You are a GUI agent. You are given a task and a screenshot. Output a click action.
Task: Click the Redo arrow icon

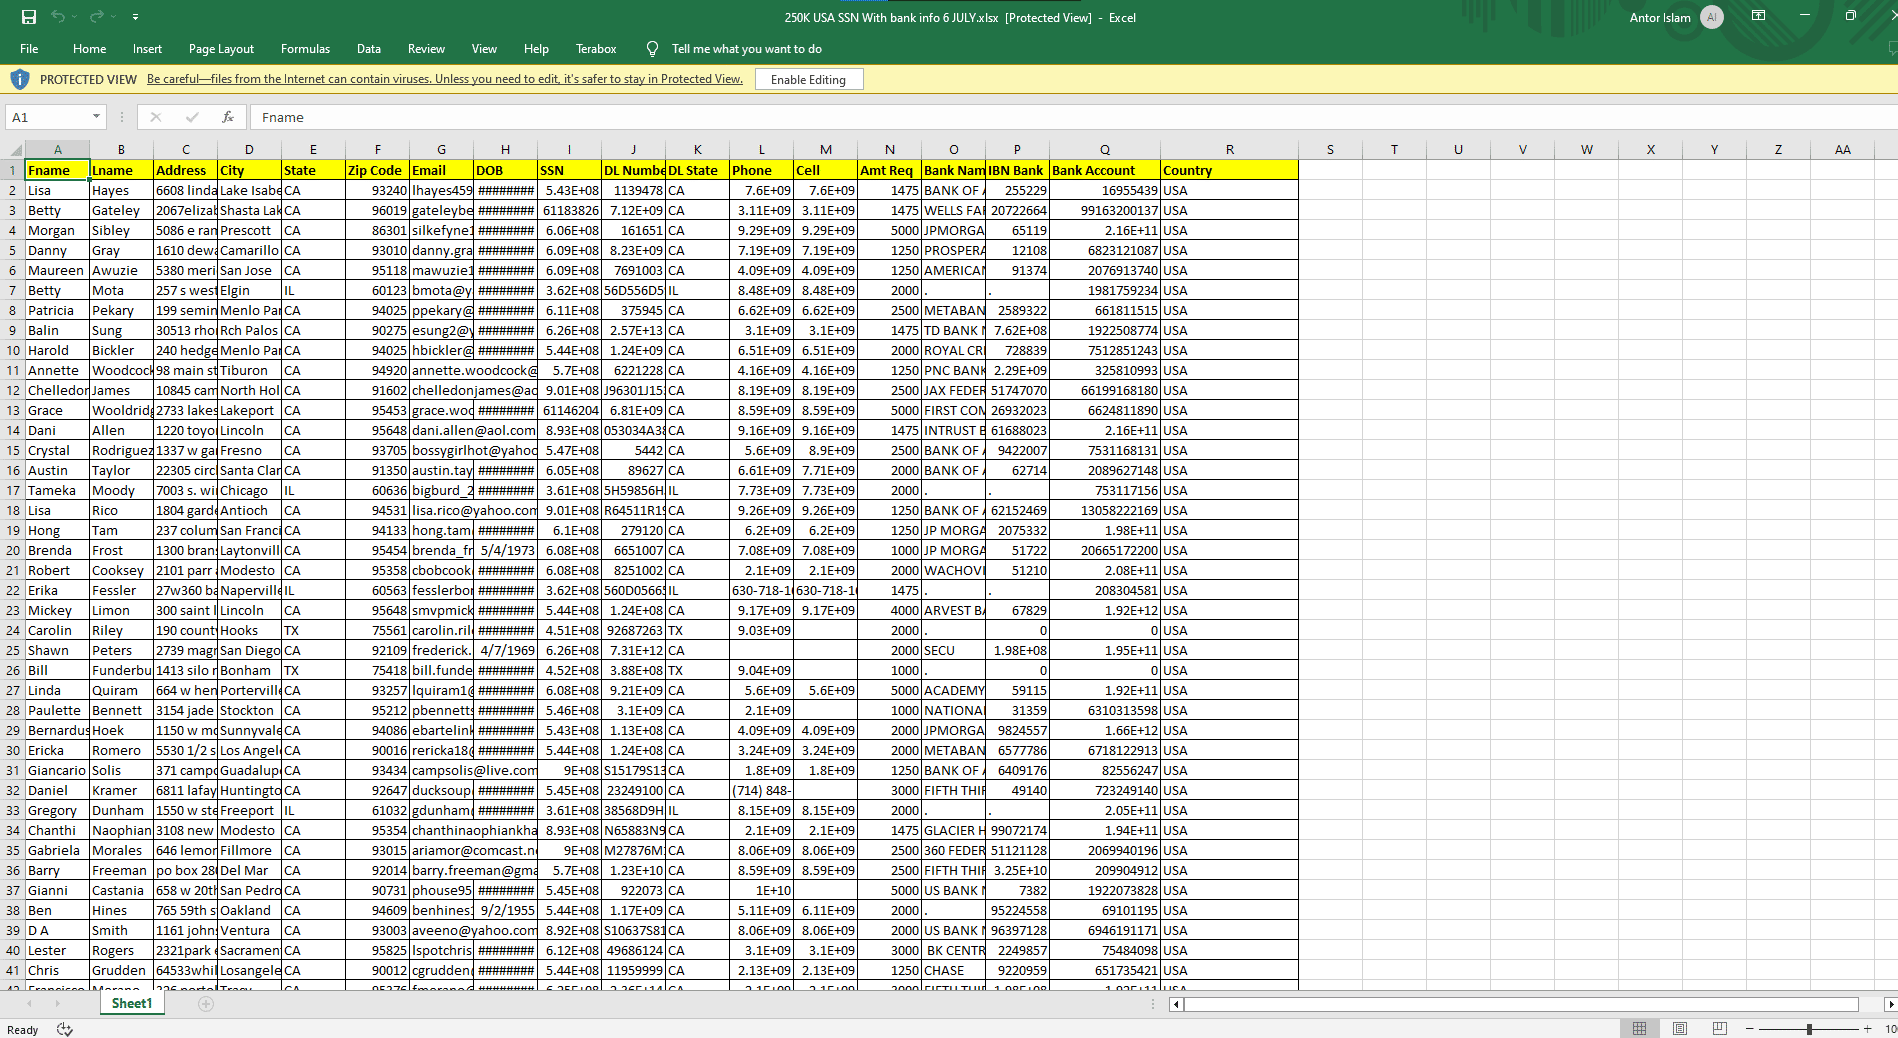96,17
